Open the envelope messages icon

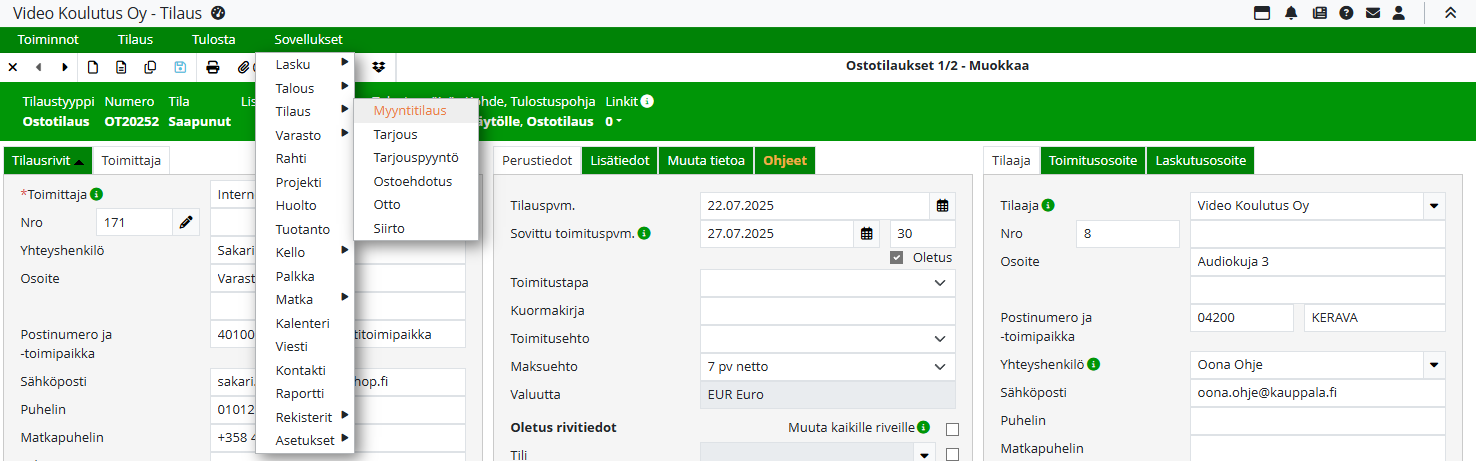point(1373,13)
